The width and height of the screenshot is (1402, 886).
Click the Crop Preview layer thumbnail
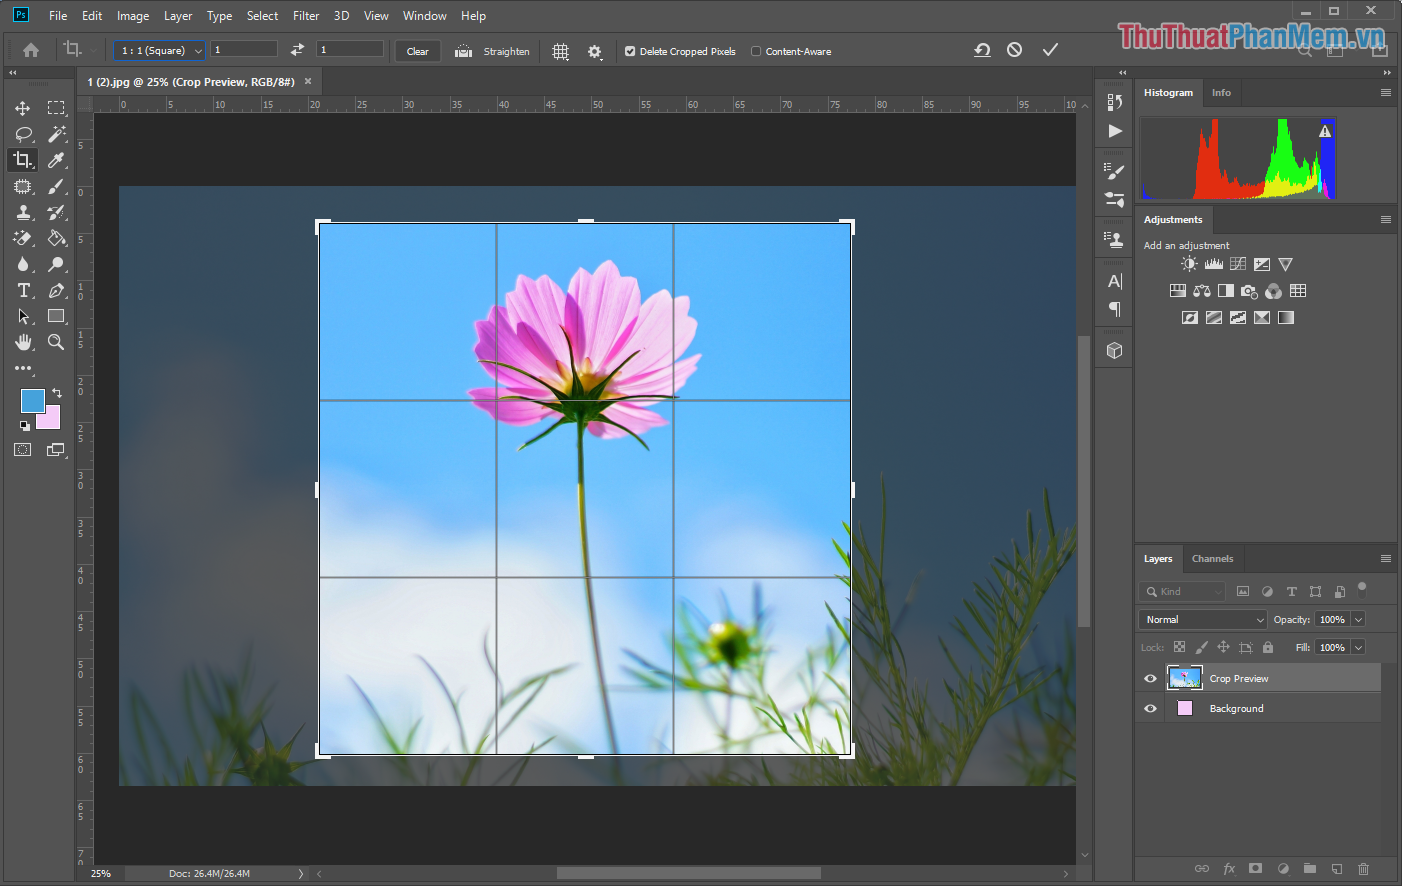(1184, 678)
